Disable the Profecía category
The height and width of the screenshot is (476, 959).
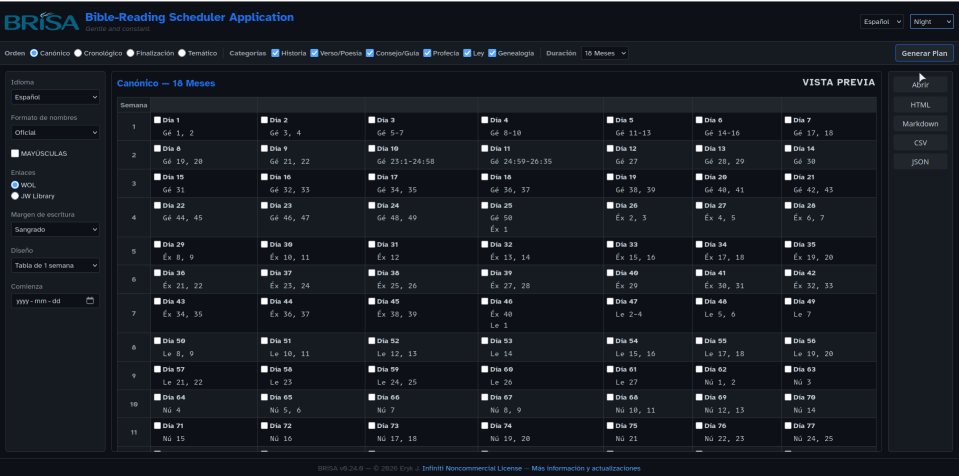pyautogui.click(x=427, y=53)
